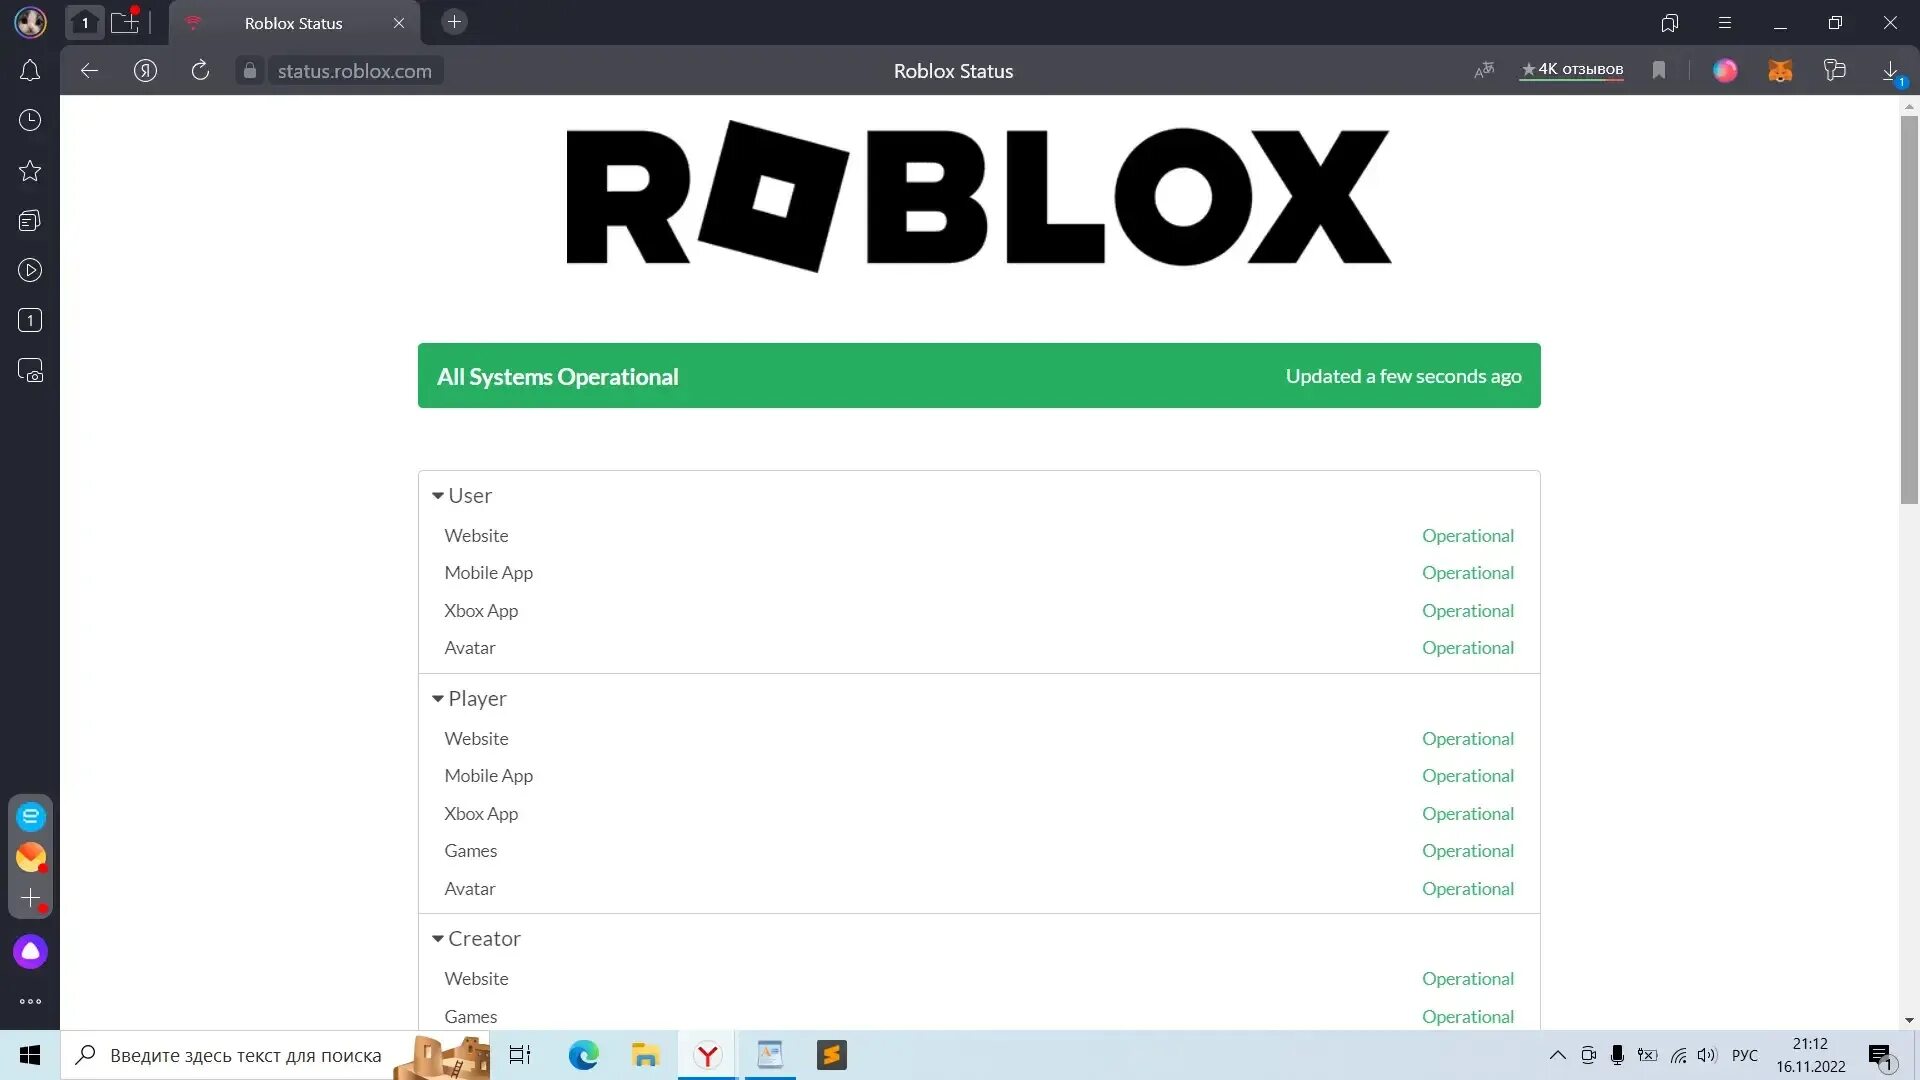Screen dimensions: 1920x1080
Task: Open the downloads arrow icon
Action: 1890,71
